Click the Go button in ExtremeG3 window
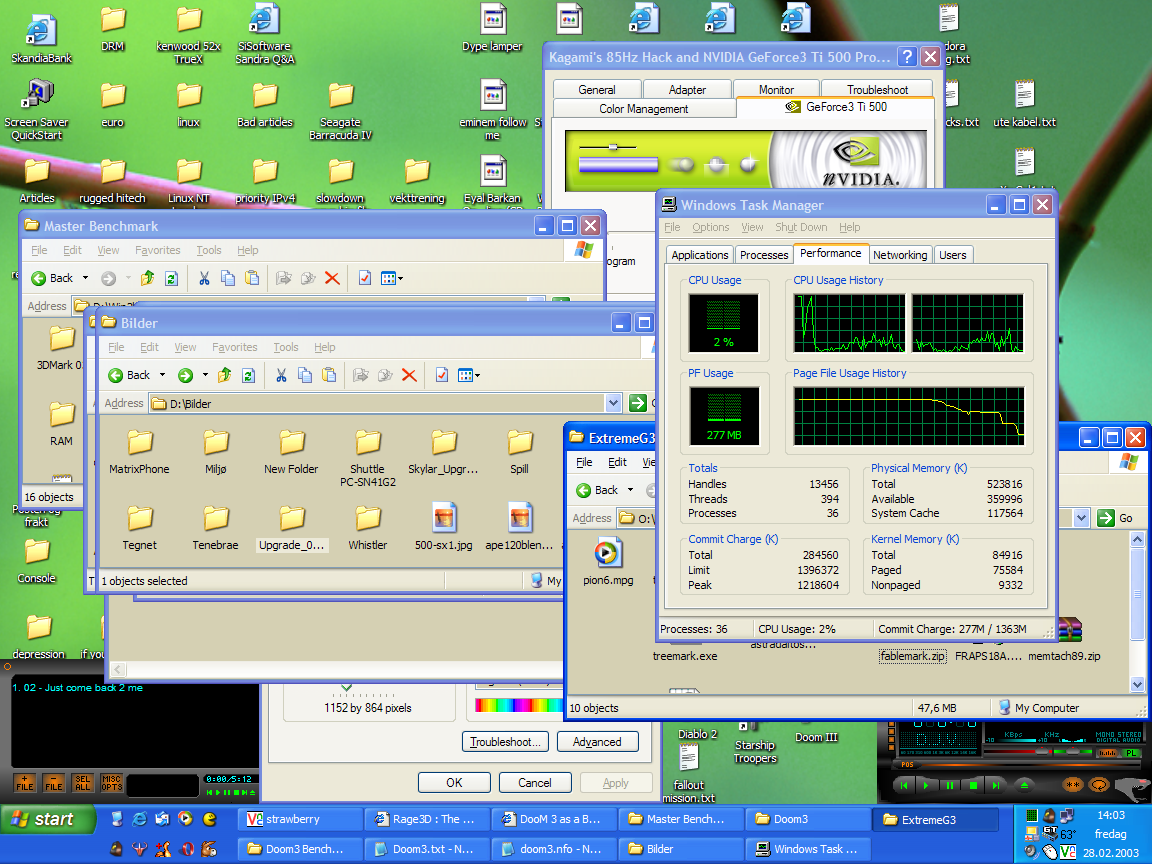Image resolution: width=1152 pixels, height=864 pixels. point(1115,518)
